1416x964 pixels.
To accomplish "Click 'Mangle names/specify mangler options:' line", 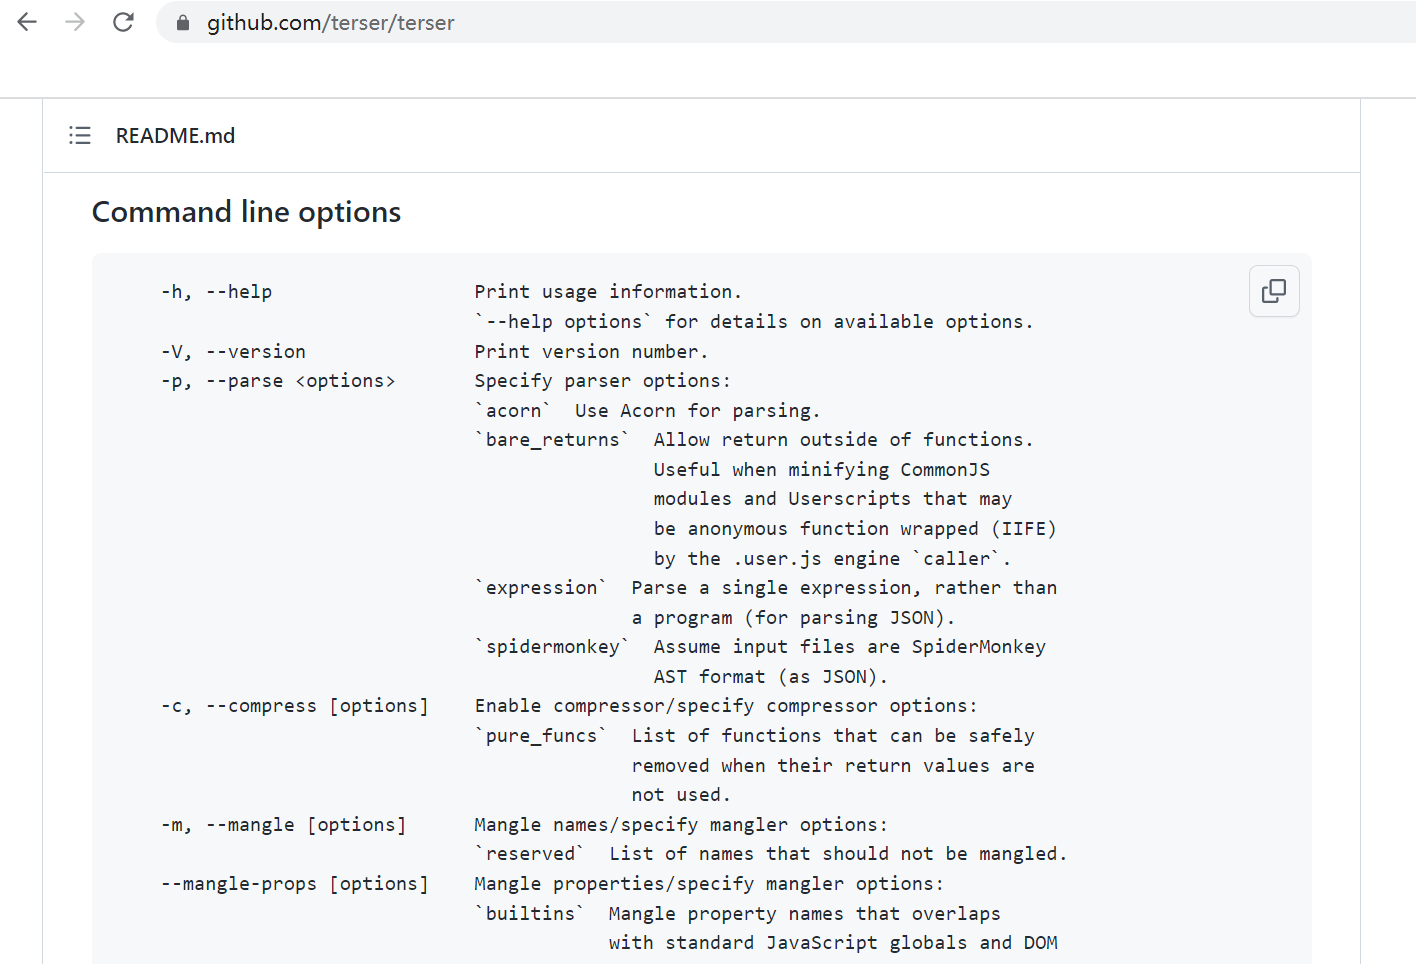I will coord(681,825).
